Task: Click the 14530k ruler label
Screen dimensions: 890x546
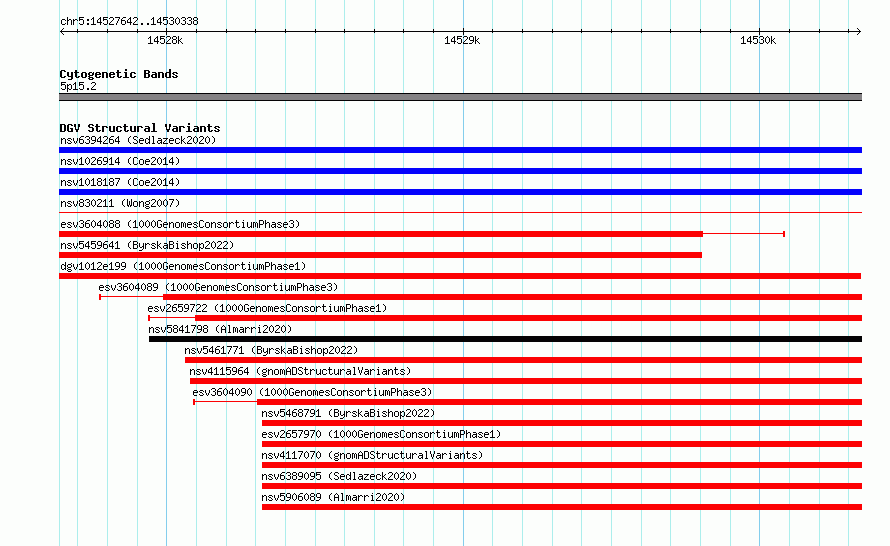Action: point(758,40)
